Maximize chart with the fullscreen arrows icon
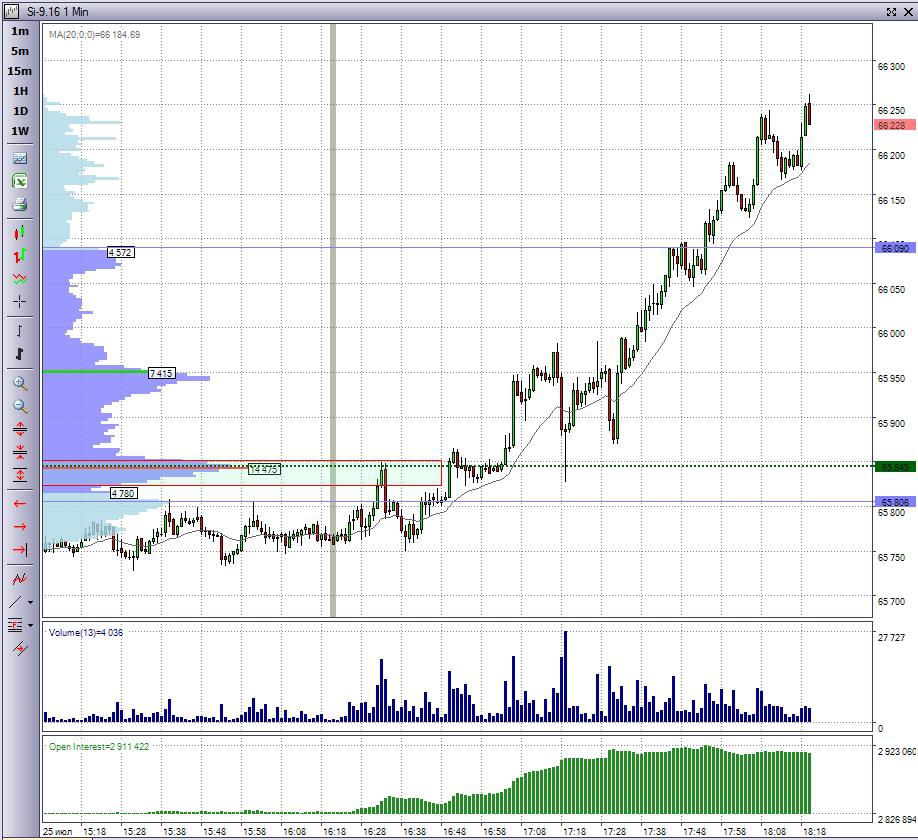 891,11
